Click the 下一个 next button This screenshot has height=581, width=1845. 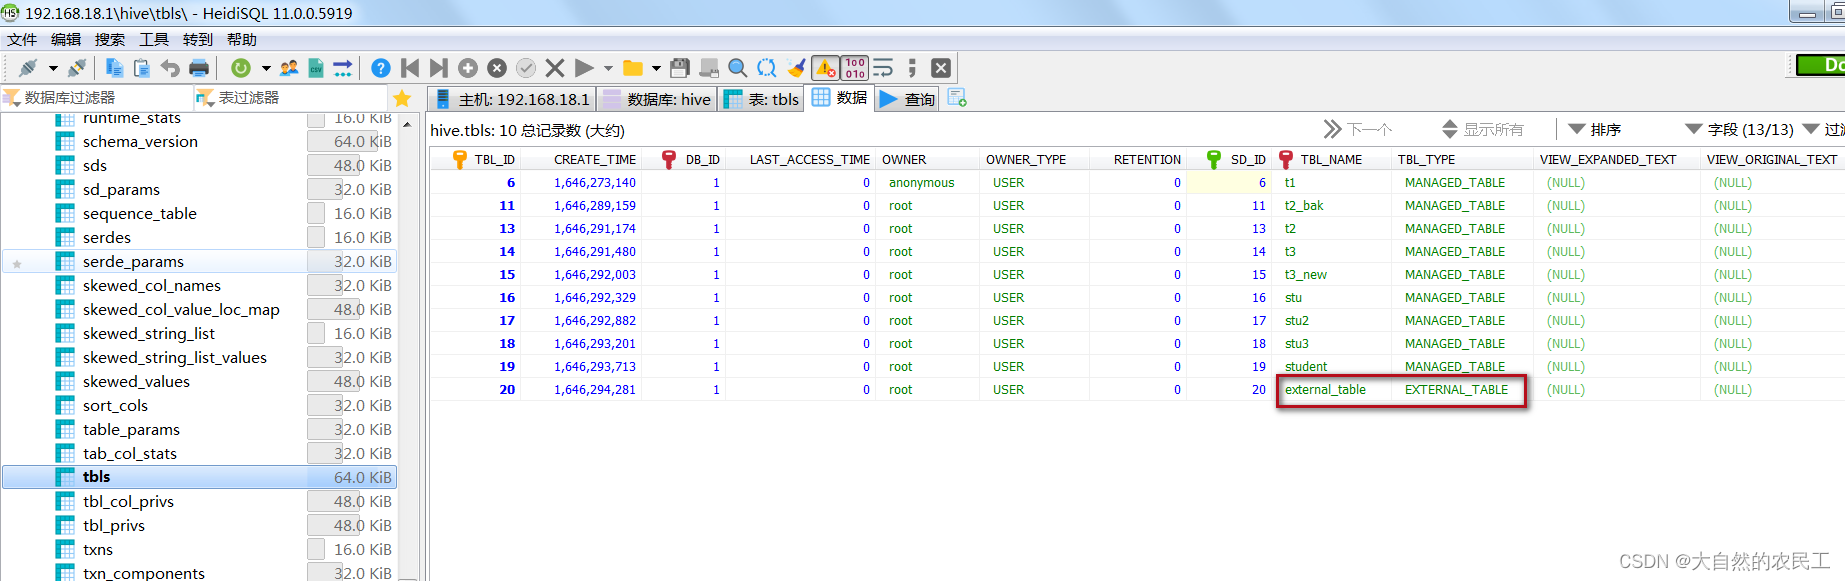(1358, 129)
